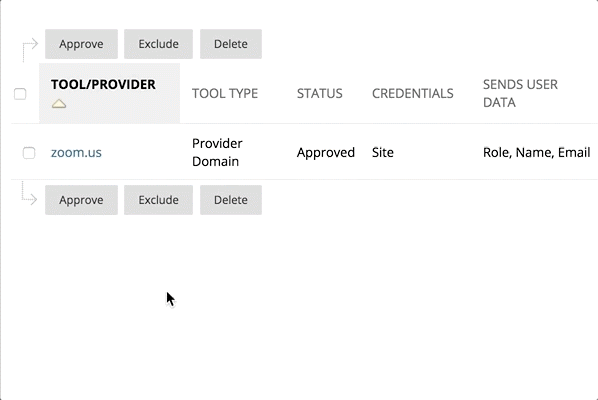Click the top Delete button
The height and width of the screenshot is (400, 598).
(x=231, y=44)
